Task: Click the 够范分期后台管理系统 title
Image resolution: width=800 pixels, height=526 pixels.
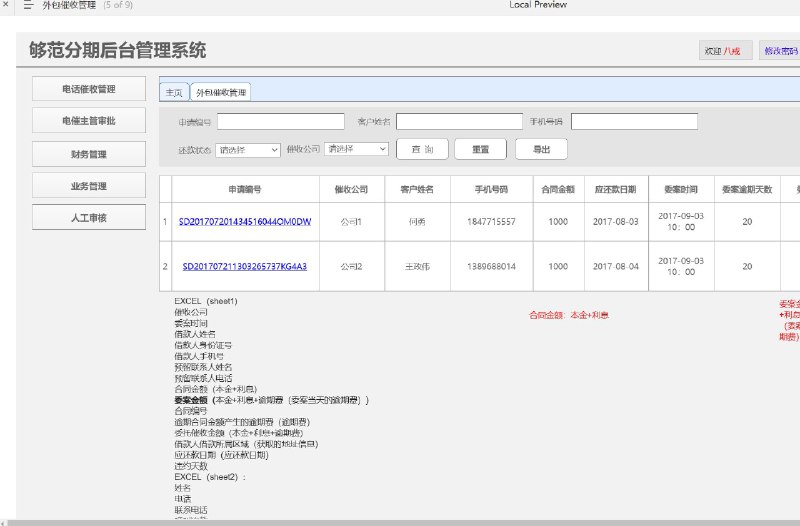Action: point(118,50)
